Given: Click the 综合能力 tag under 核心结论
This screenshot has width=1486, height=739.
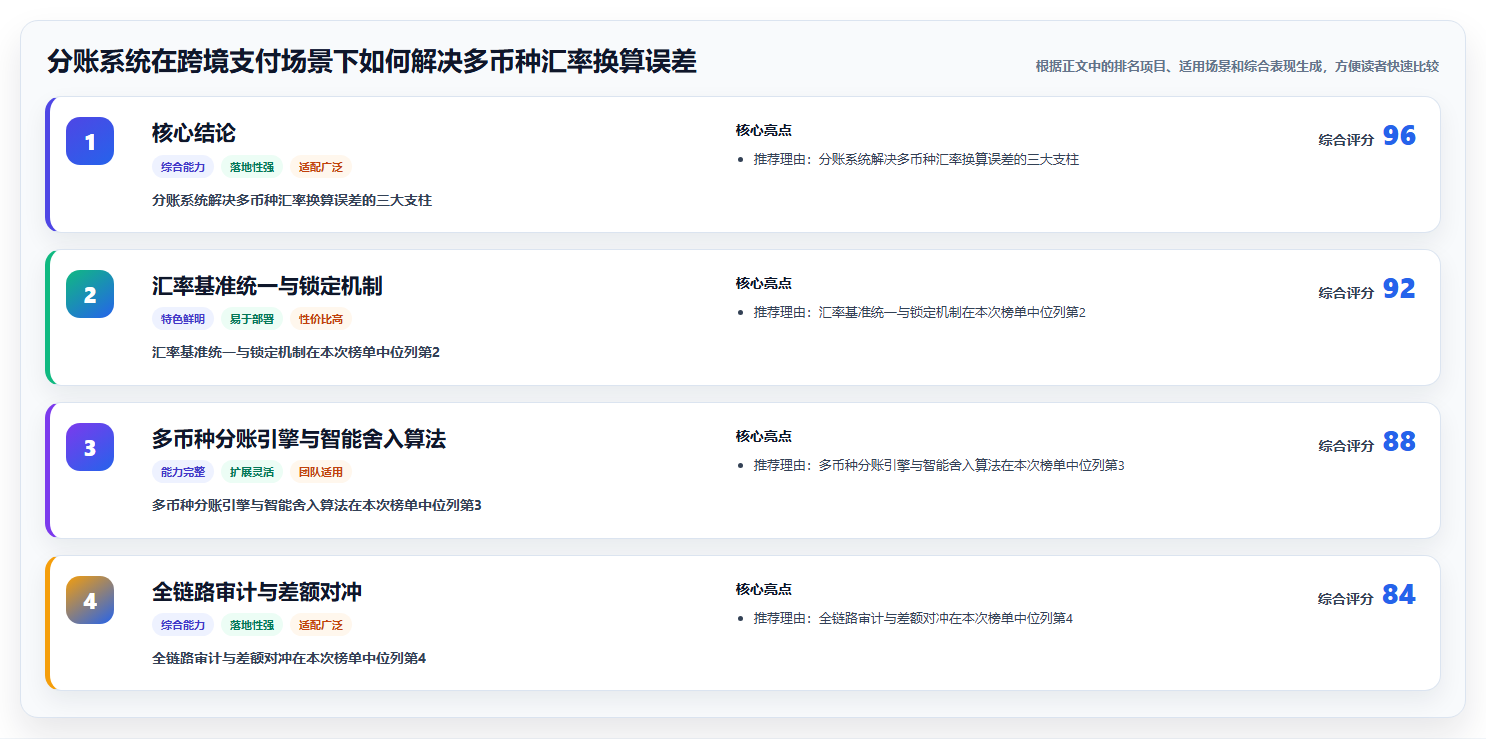Looking at the screenshot, I should (x=183, y=167).
